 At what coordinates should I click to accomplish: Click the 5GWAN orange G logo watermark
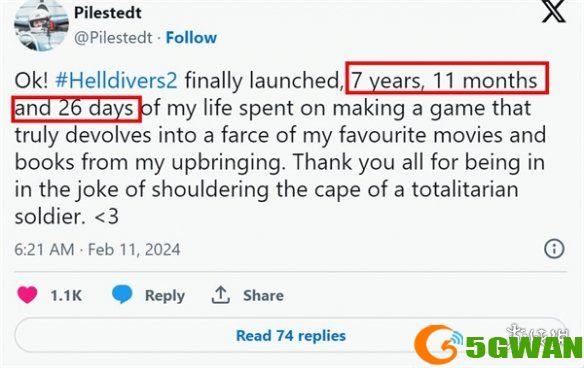(x=439, y=344)
